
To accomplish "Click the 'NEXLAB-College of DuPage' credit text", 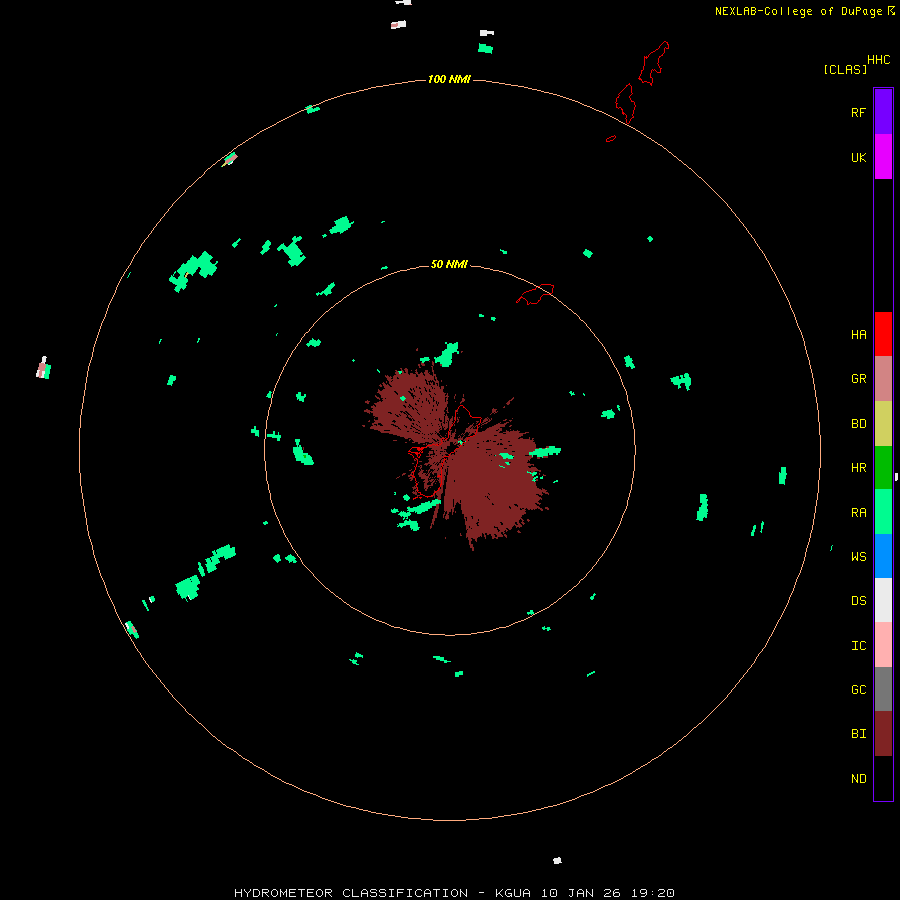I will pos(798,11).
